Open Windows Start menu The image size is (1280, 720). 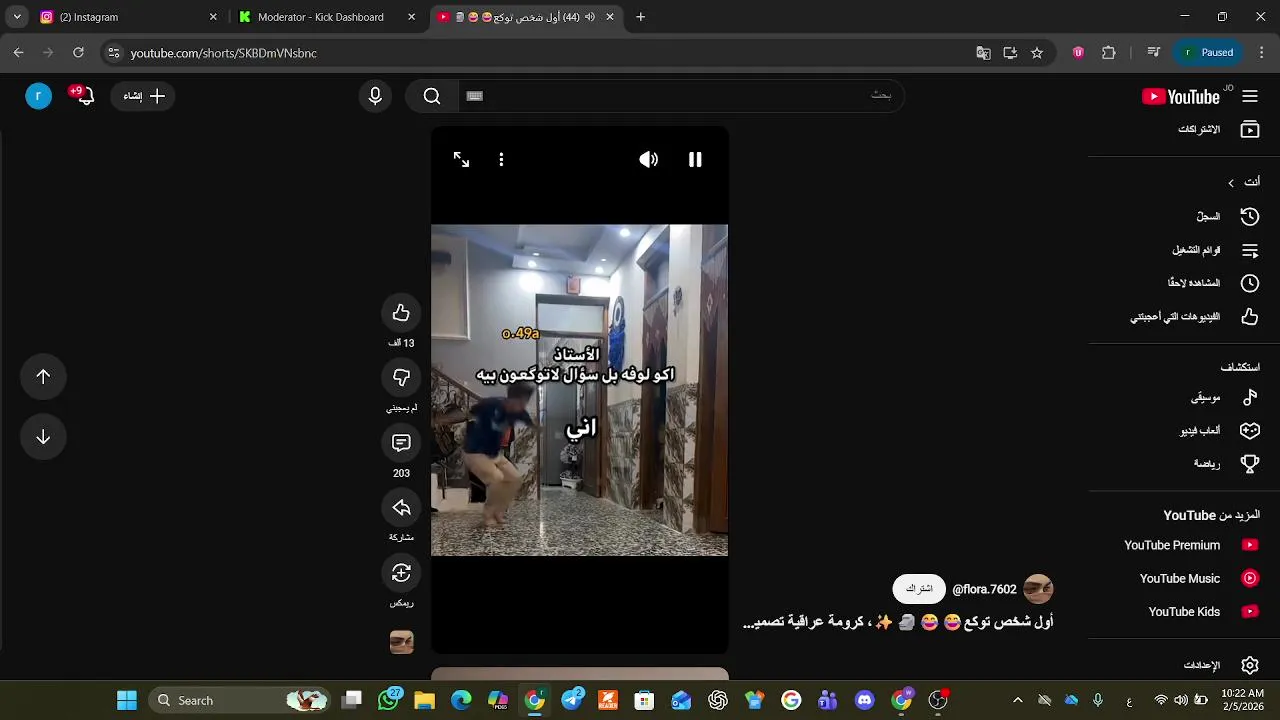(127, 700)
